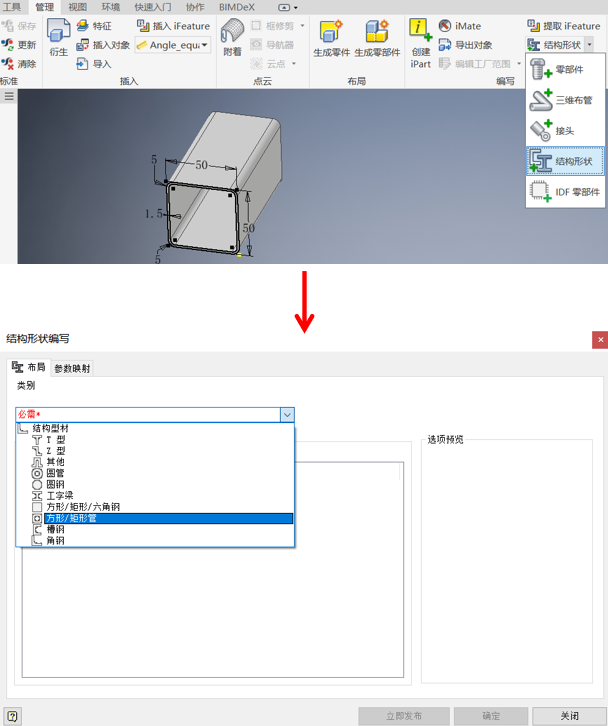This screenshot has width=608, height=726.
Task: Click the 特征 feature icon
Action: click(x=82, y=25)
